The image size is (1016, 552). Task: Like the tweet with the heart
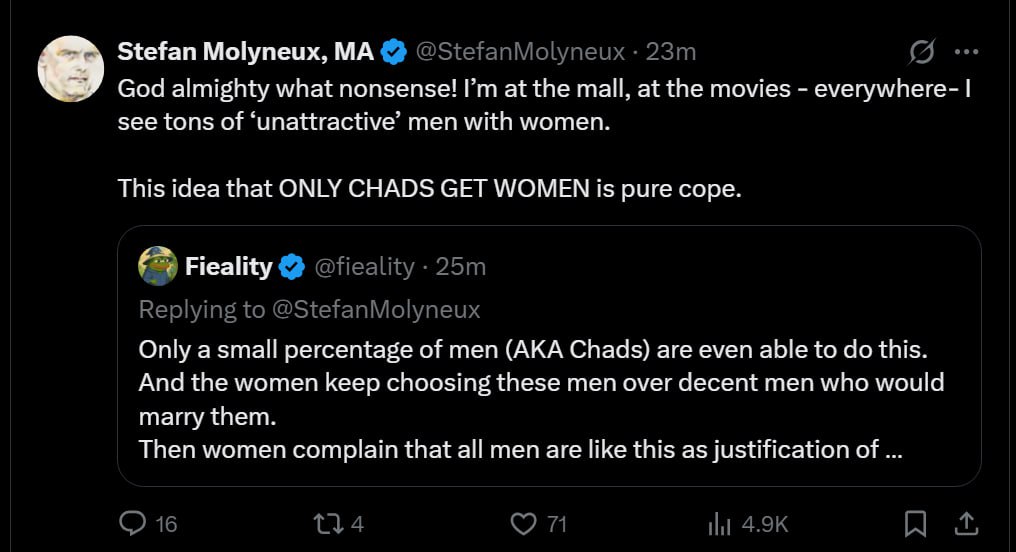coord(524,523)
